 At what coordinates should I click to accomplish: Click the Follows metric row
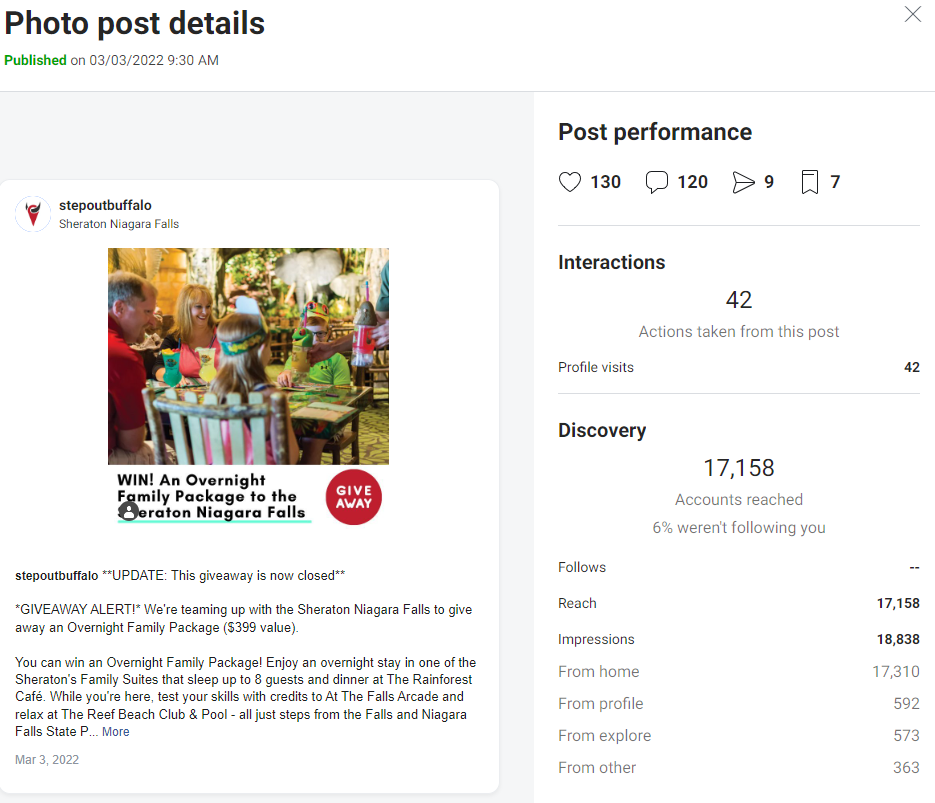pos(738,568)
